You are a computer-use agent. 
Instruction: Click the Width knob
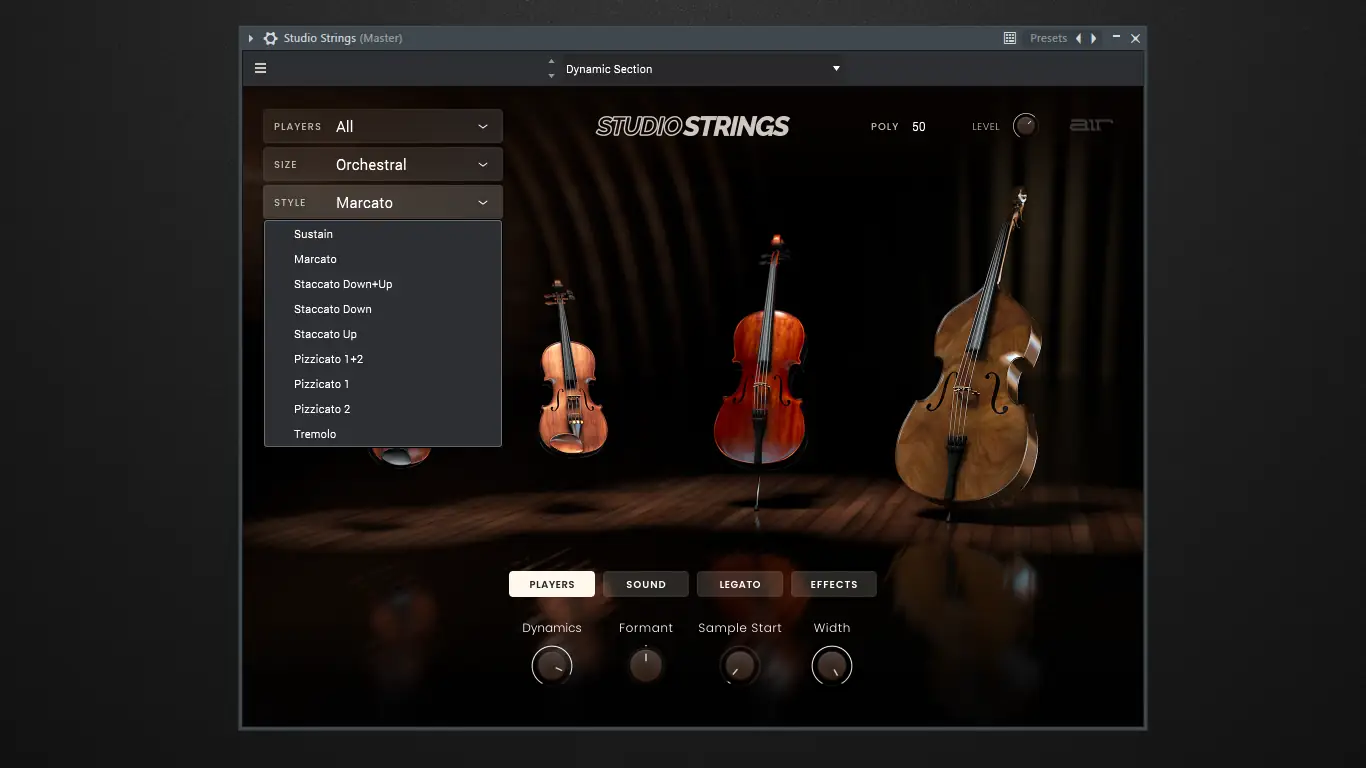coord(832,665)
